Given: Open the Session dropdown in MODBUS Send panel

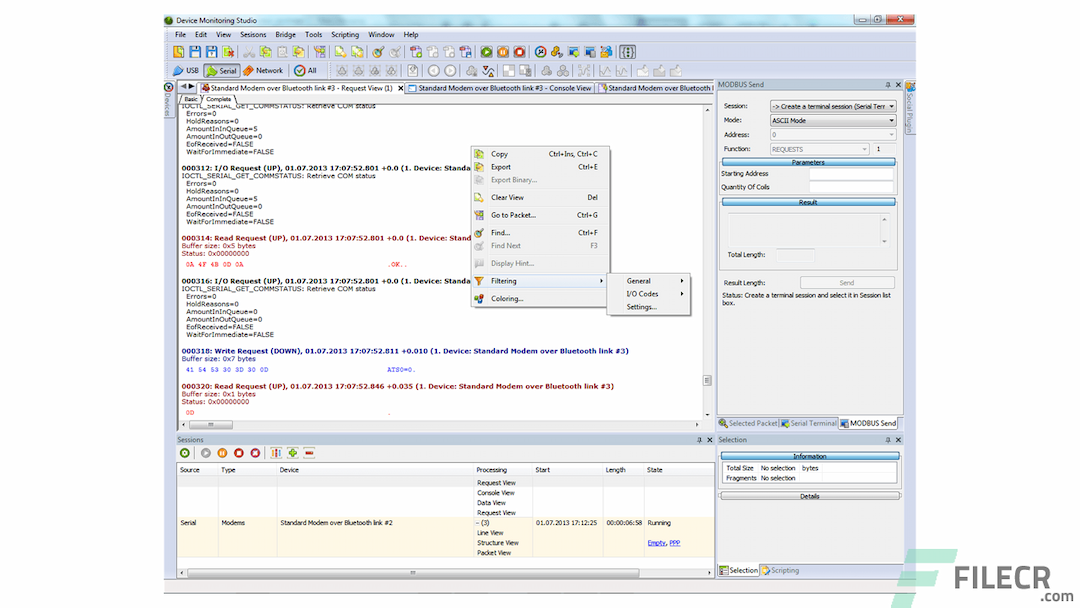Looking at the screenshot, I should (x=891, y=105).
